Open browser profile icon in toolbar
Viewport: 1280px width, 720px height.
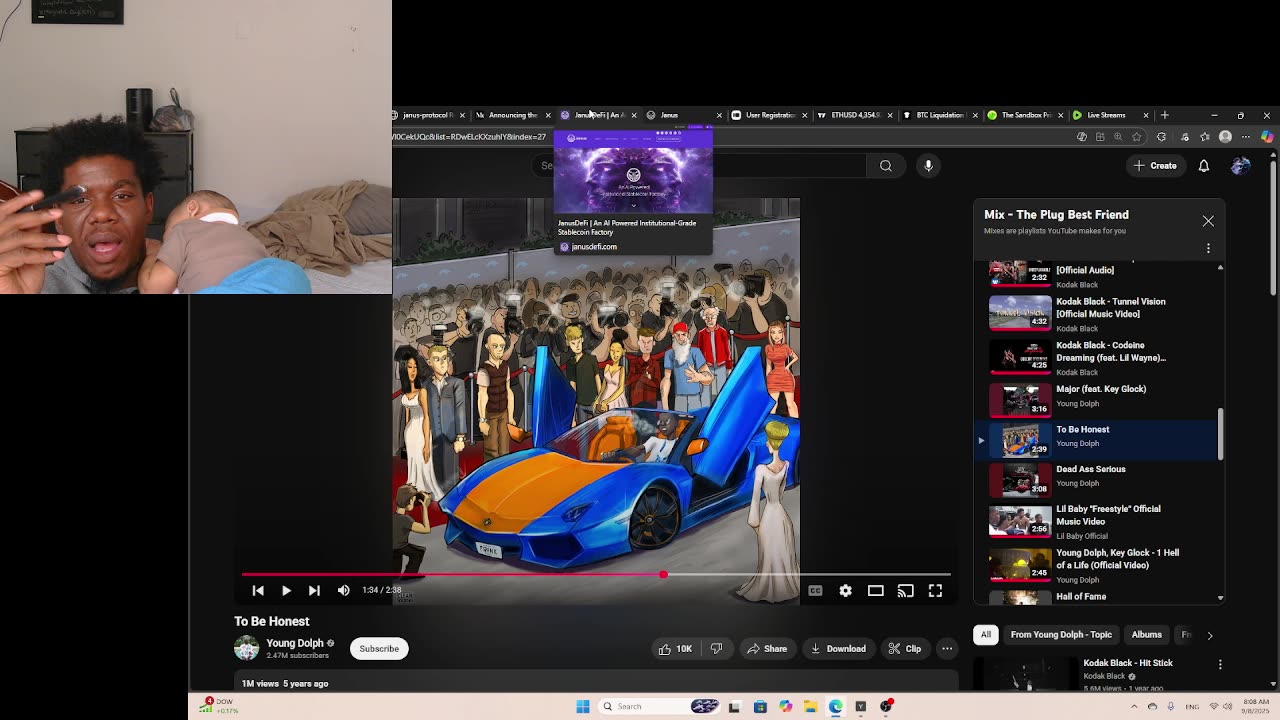pos(1225,137)
